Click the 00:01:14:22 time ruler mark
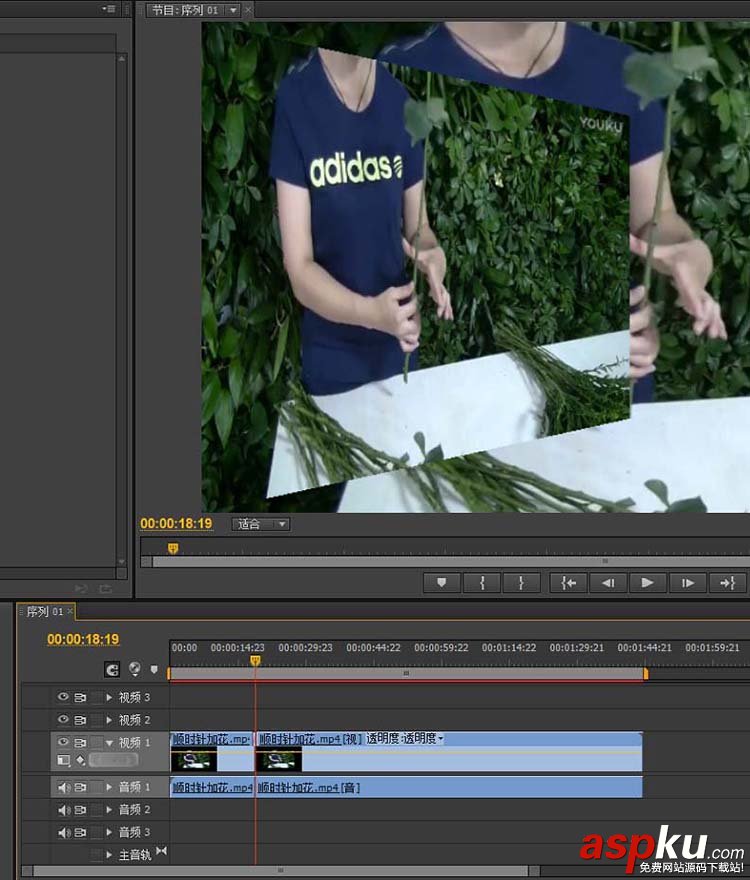The height and width of the screenshot is (880, 750). 509,648
